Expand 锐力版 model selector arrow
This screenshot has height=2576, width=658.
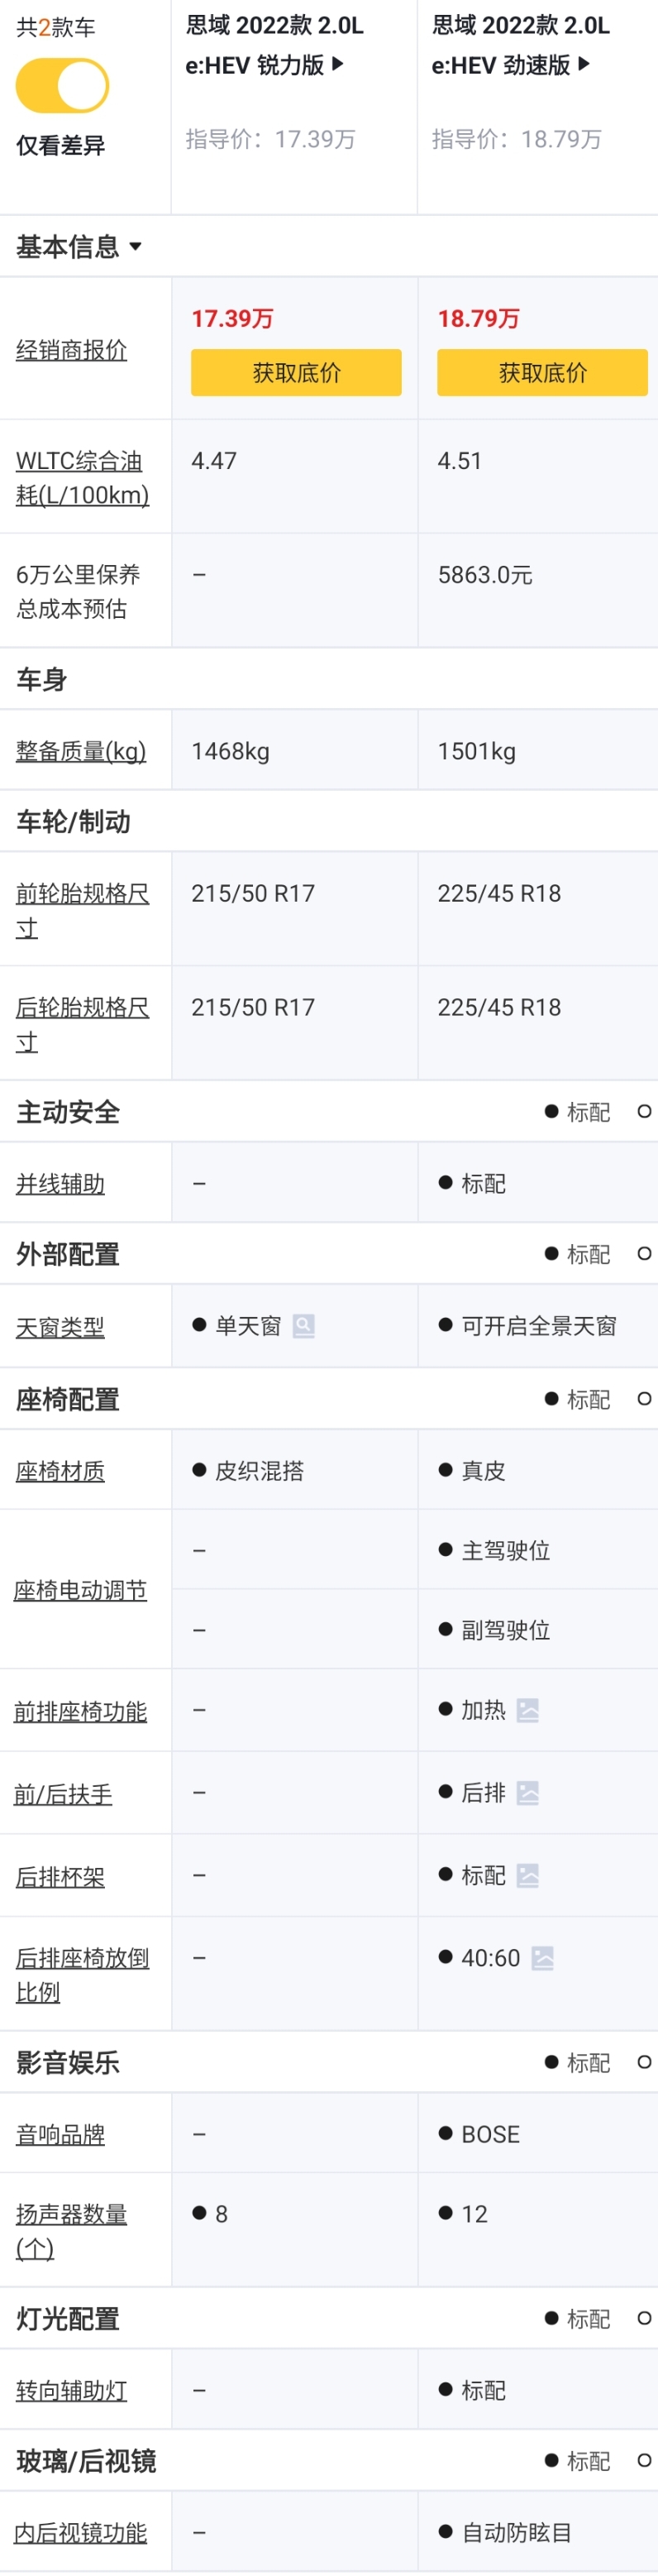[338, 64]
